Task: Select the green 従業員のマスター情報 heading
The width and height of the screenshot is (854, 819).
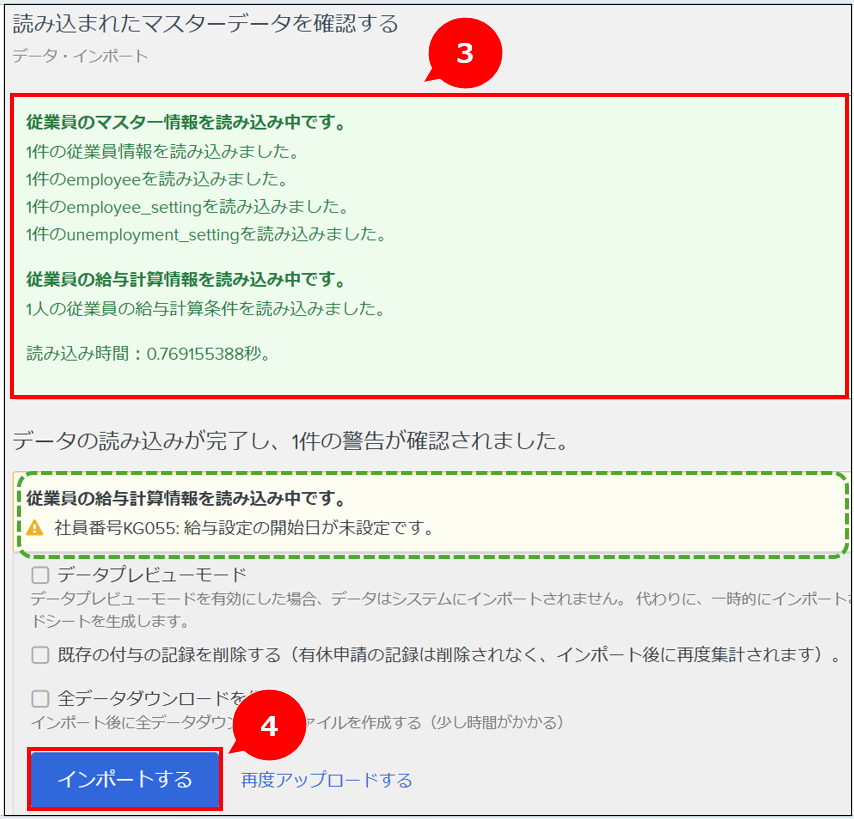Action: [x=186, y=124]
